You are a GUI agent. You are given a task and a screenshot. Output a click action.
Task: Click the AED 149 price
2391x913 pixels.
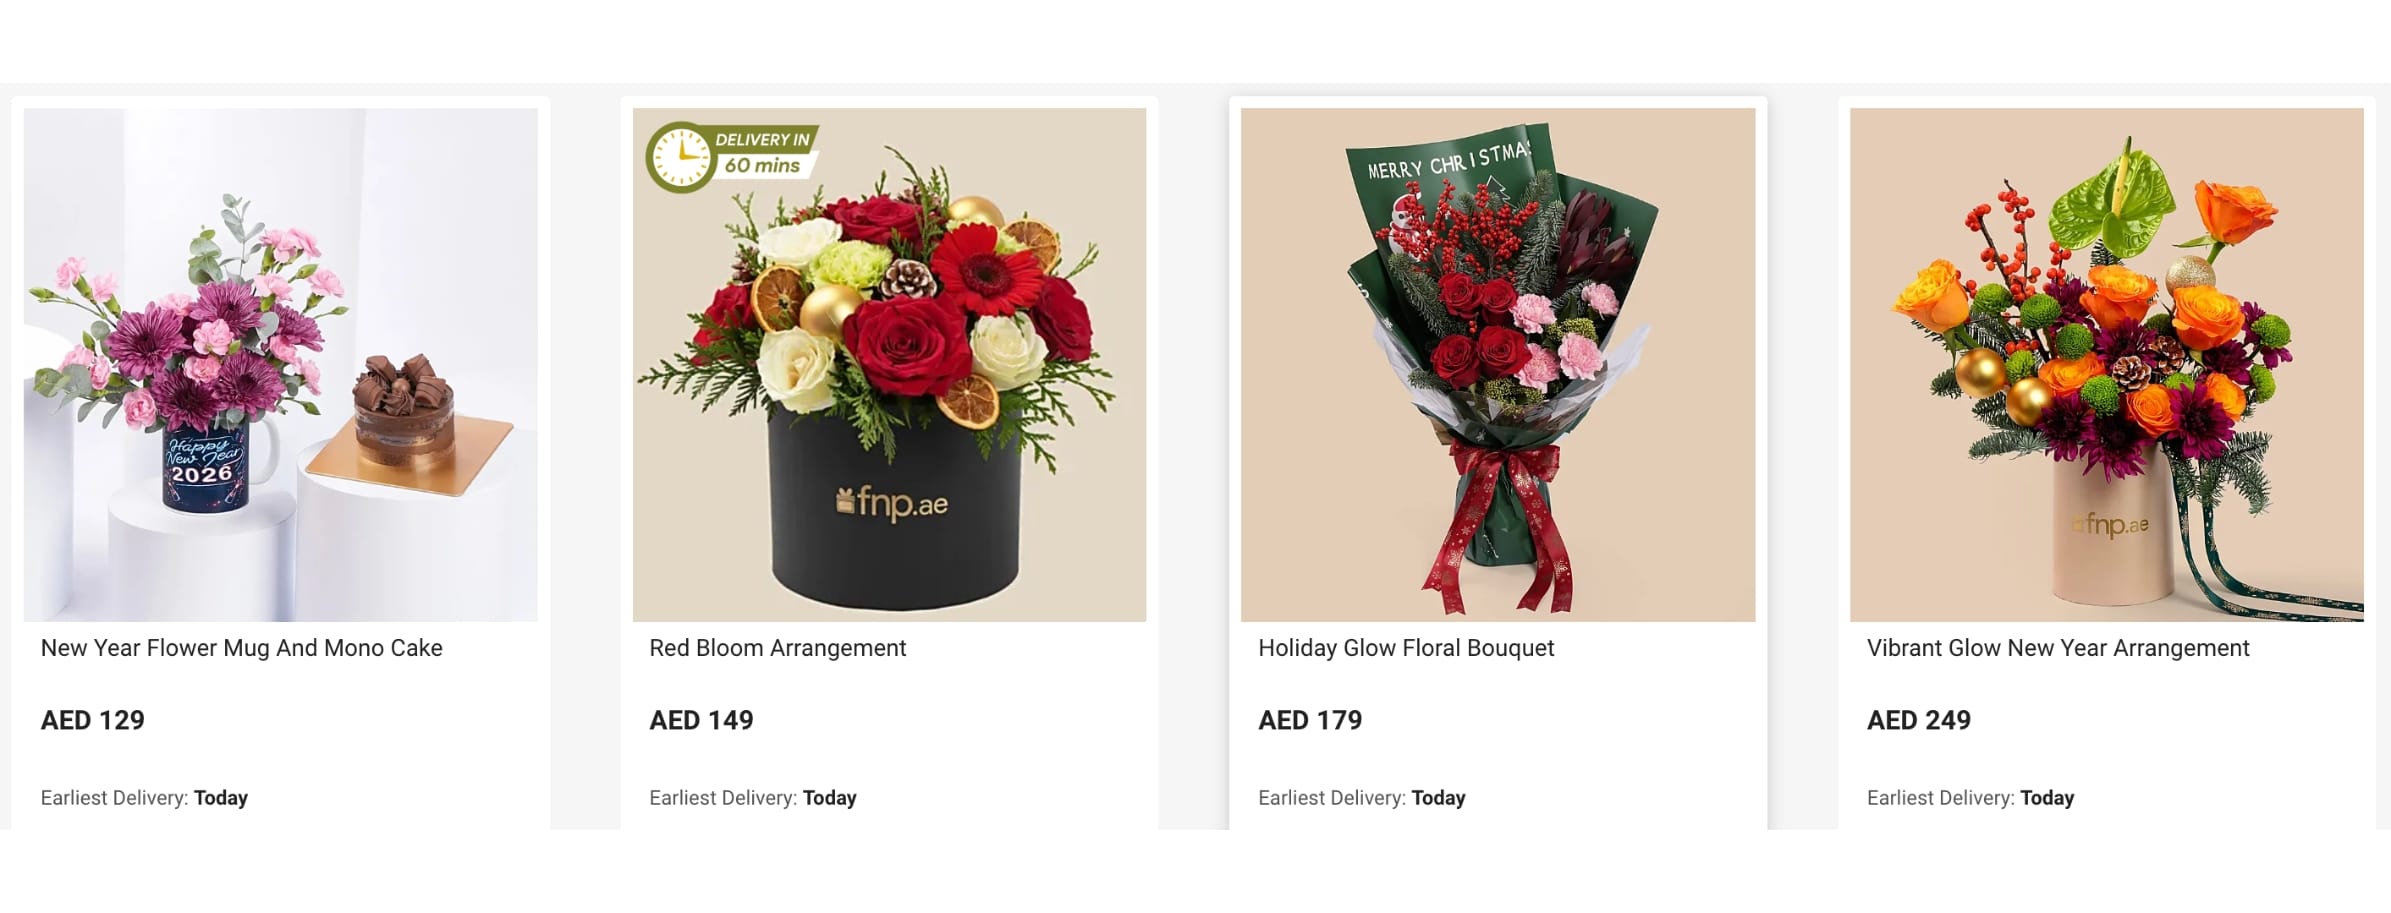coord(701,720)
